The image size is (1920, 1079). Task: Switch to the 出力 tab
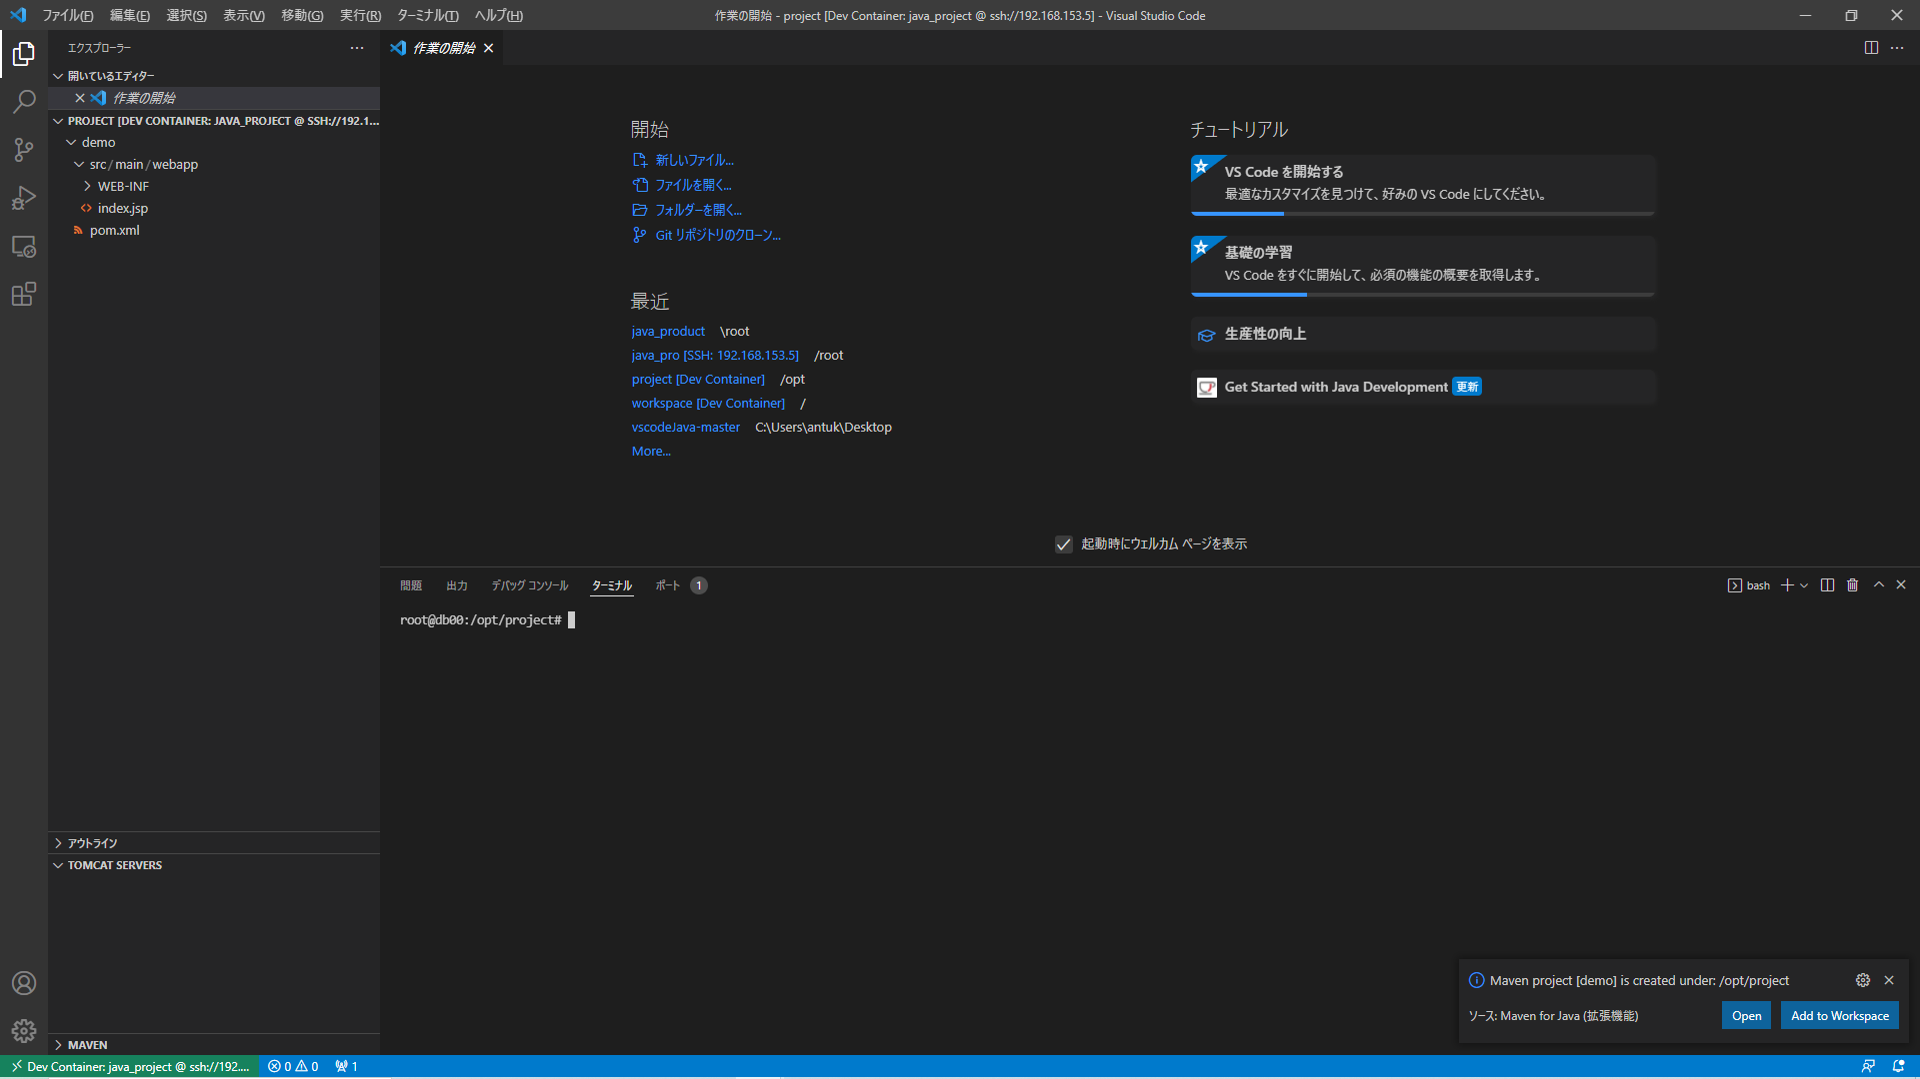pyautogui.click(x=457, y=585)
